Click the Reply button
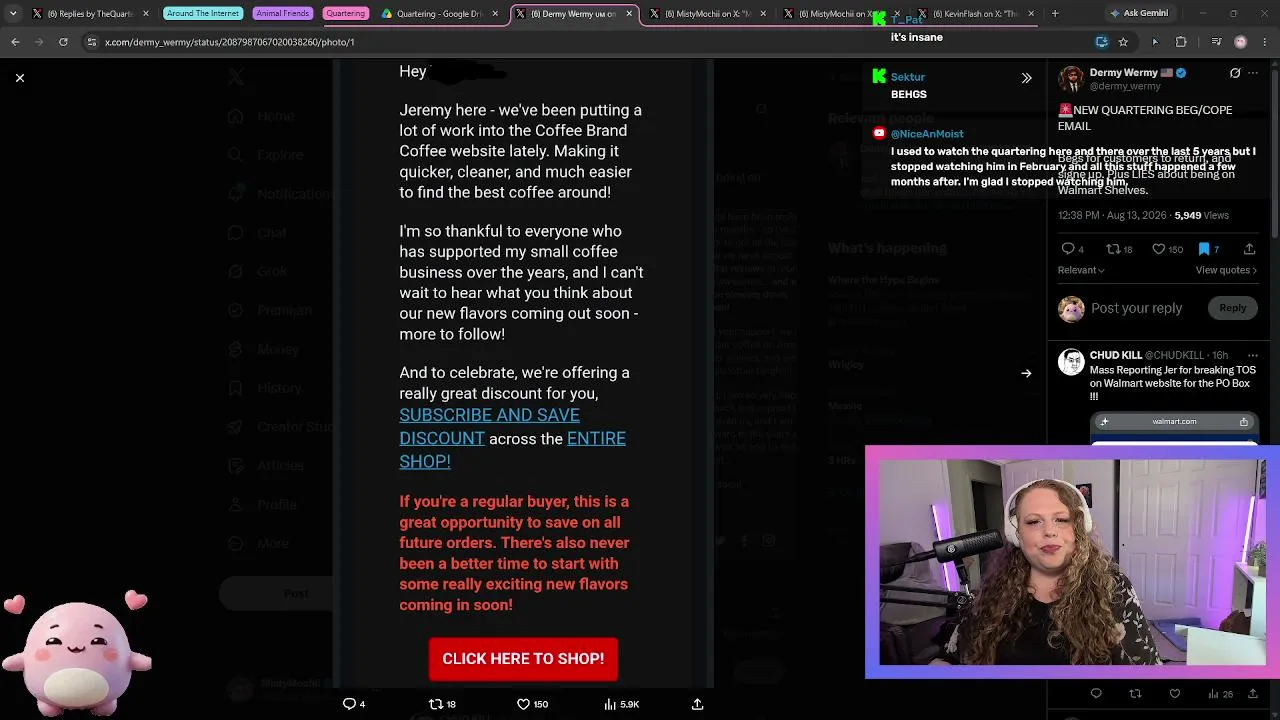This screenshot has height=720, width=1280. 1232,308
